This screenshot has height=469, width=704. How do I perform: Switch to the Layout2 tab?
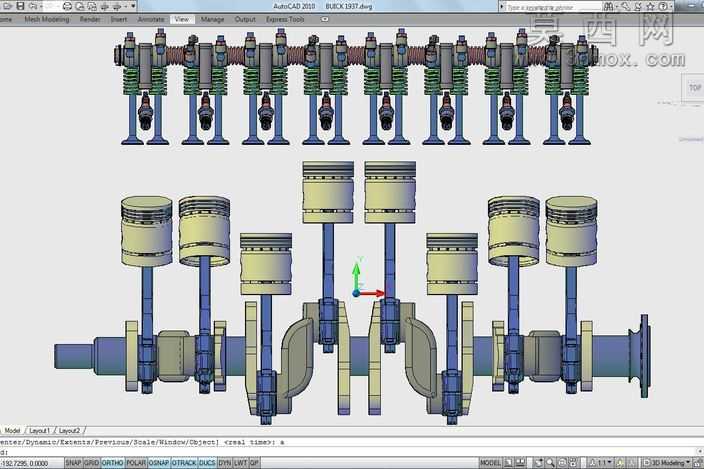point(69,430)
